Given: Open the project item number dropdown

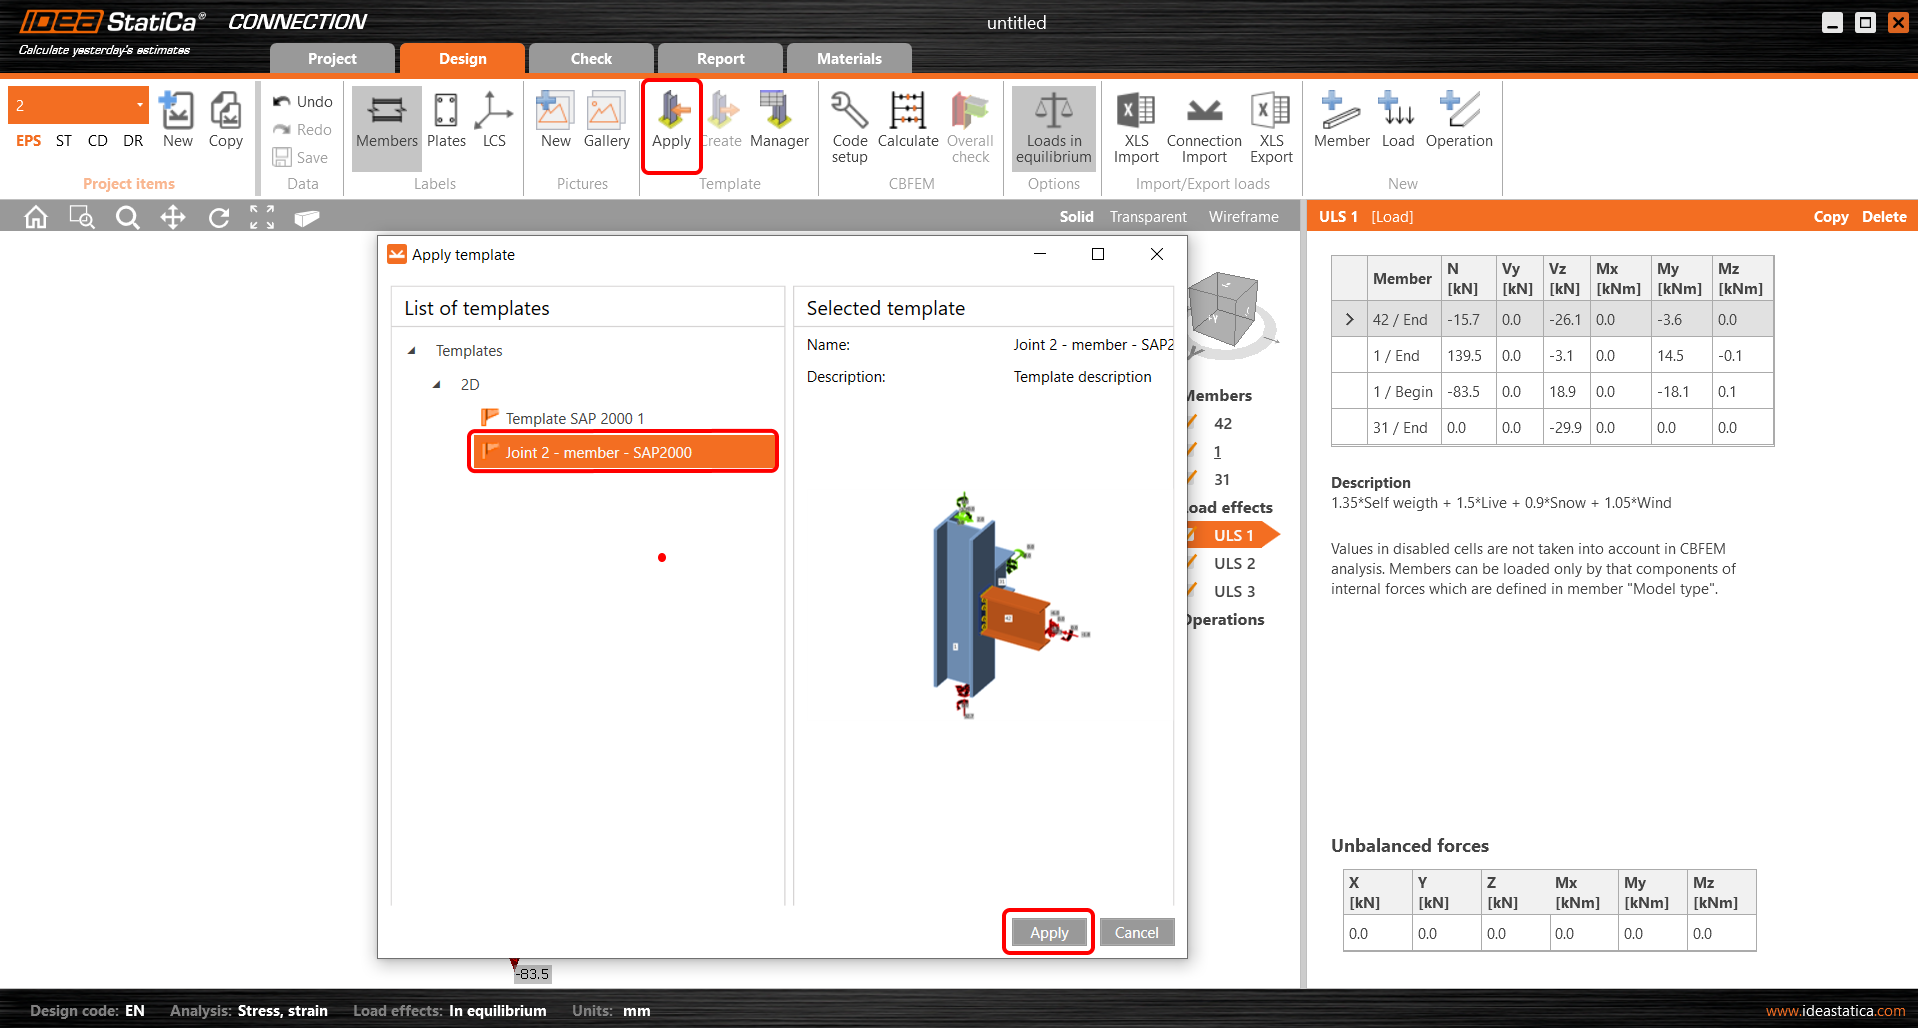Looking at the screenshot, I should click(x=139, y=105).
